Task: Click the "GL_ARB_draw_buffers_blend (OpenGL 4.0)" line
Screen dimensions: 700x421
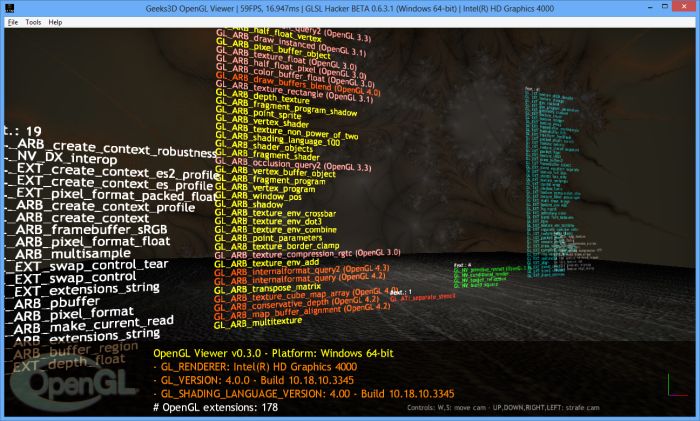Action: click(298, 85)
